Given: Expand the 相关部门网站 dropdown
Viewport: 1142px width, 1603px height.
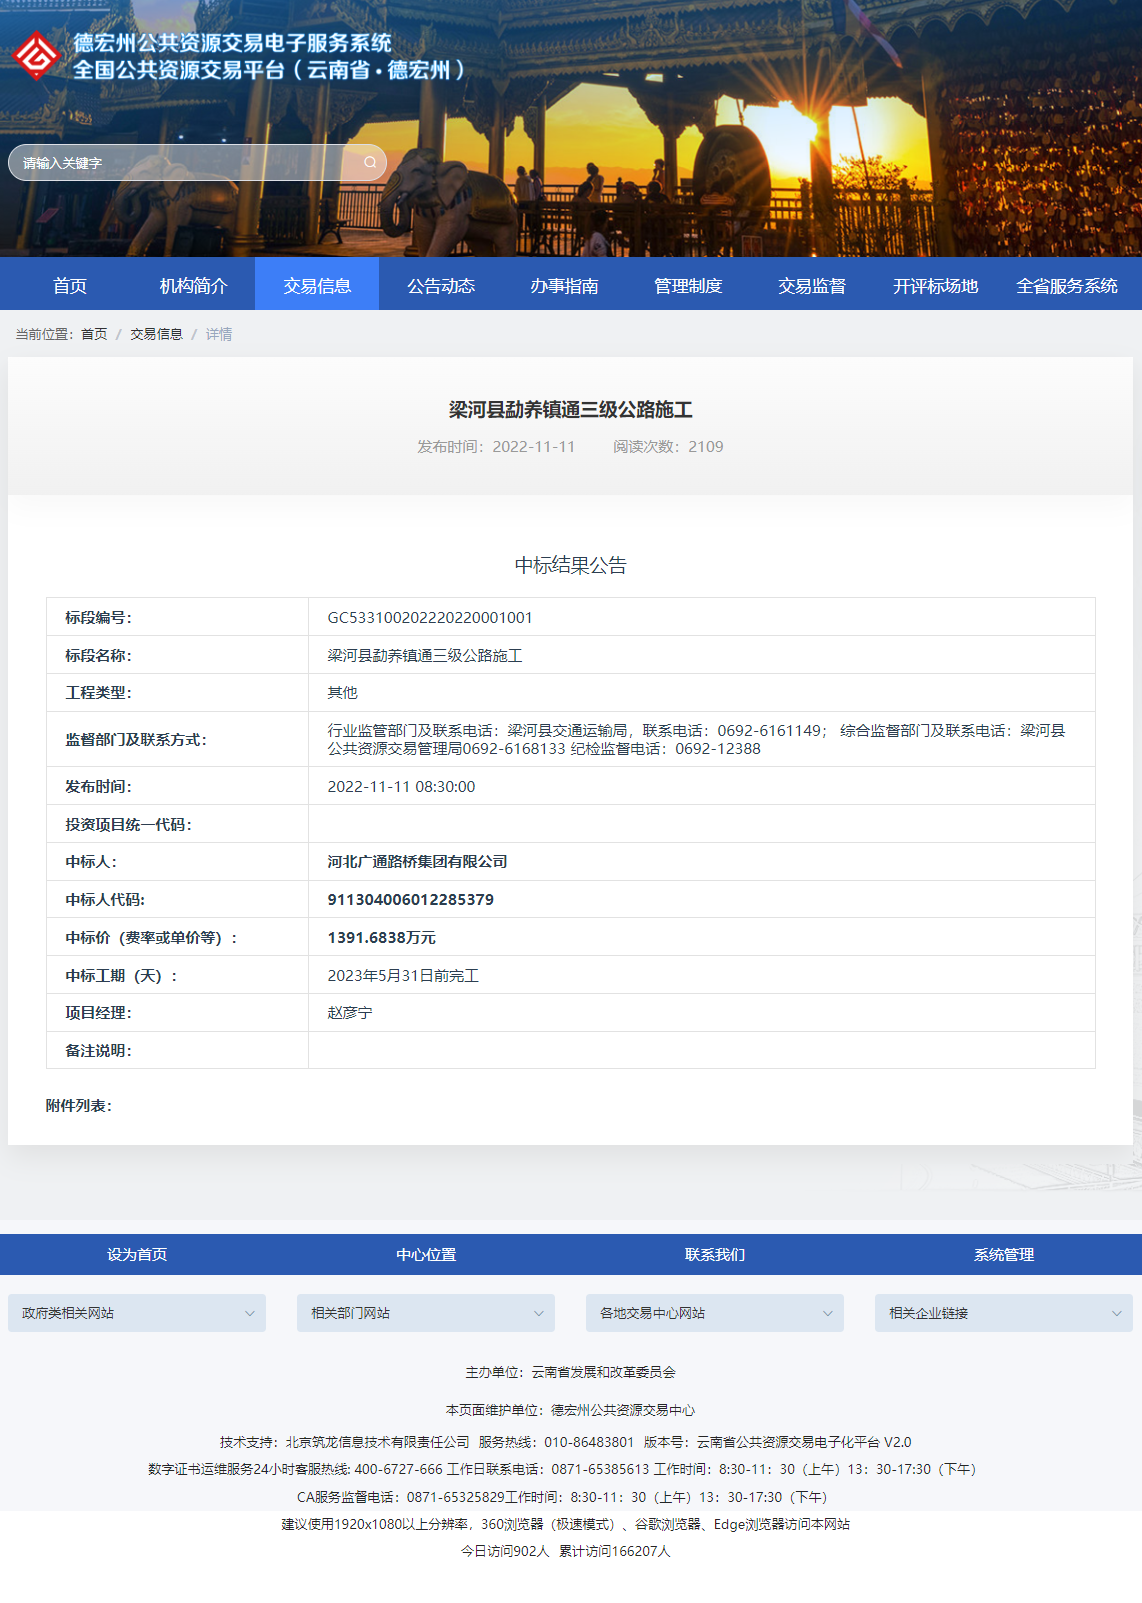Looking at the screenshot, I should click(x=426, y=1313).
